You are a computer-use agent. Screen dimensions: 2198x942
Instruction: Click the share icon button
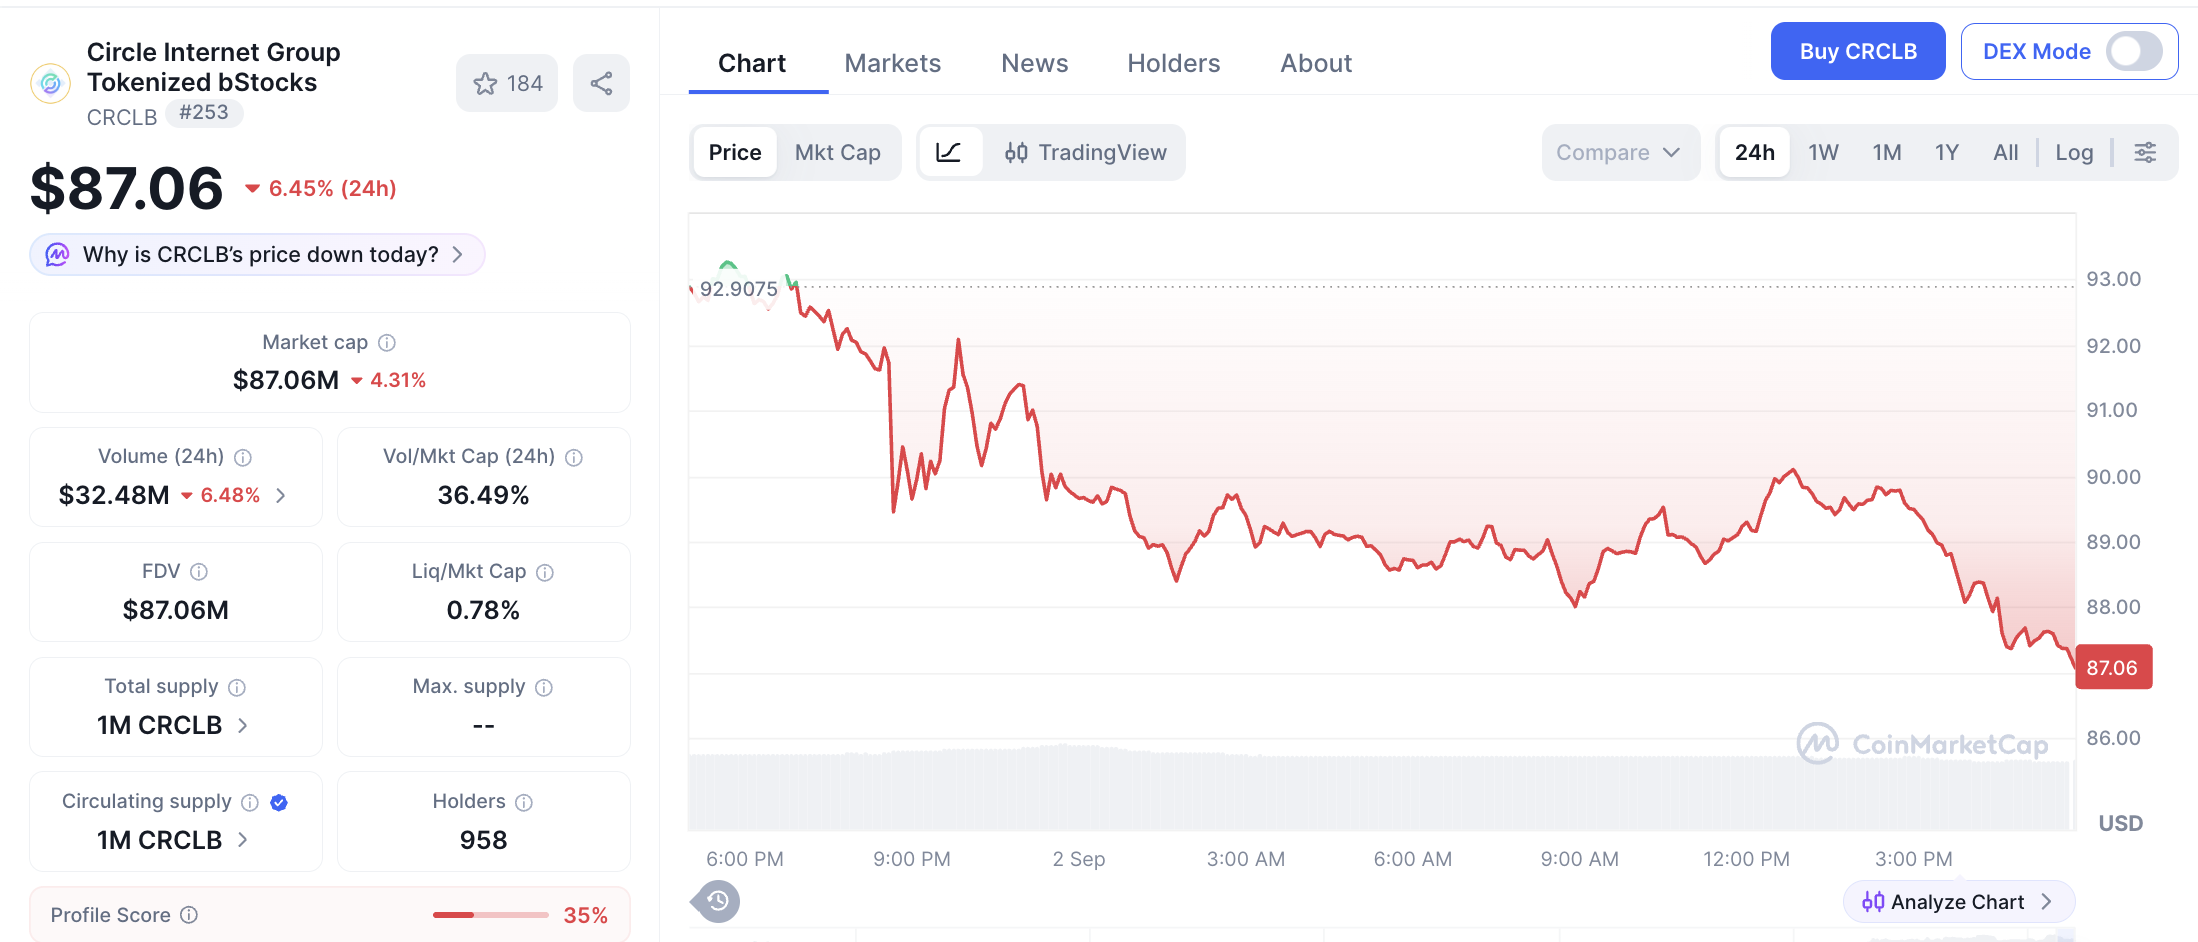click(x=601, y=83)
